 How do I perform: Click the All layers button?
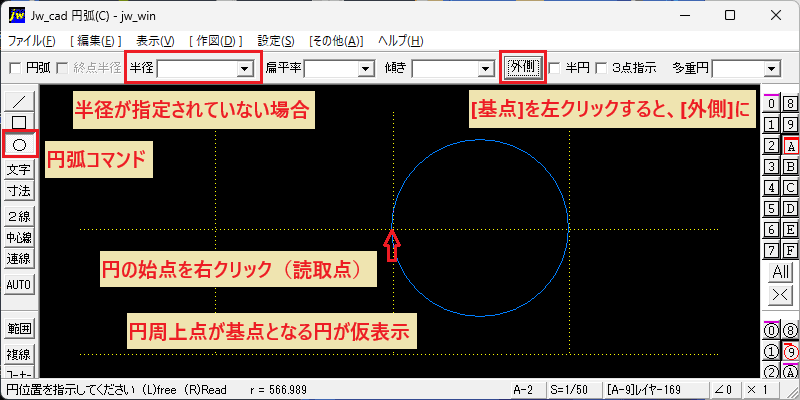coord(781,272)
